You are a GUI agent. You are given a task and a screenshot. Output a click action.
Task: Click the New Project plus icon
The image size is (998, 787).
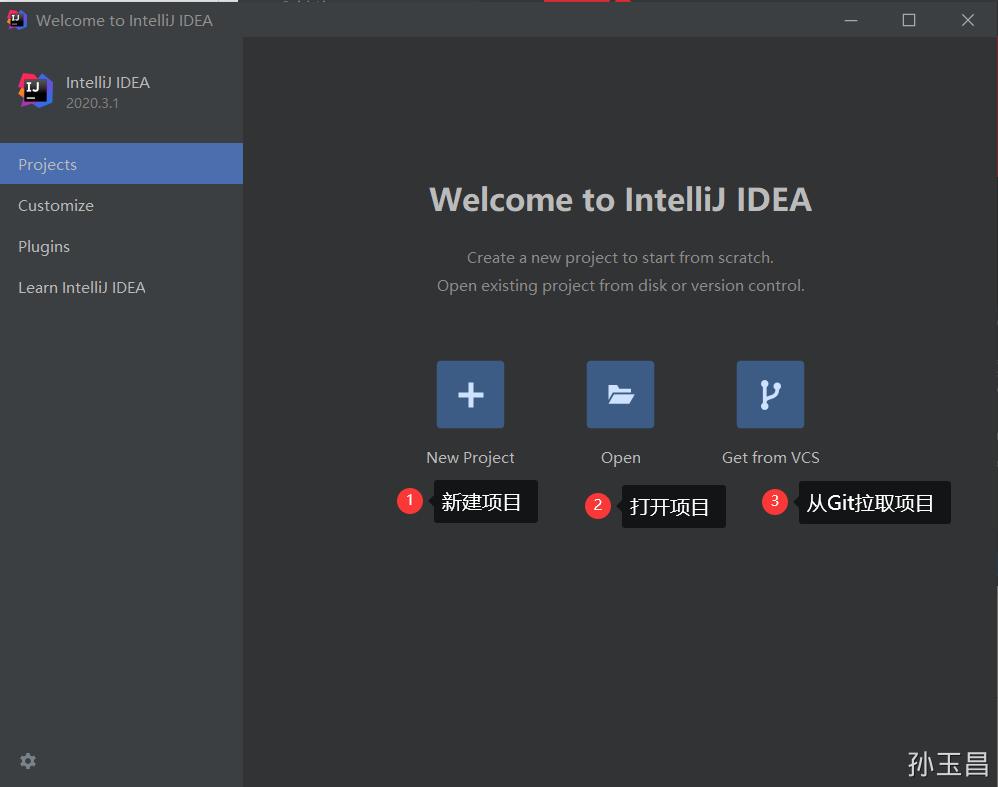click(x=470, y=394)
